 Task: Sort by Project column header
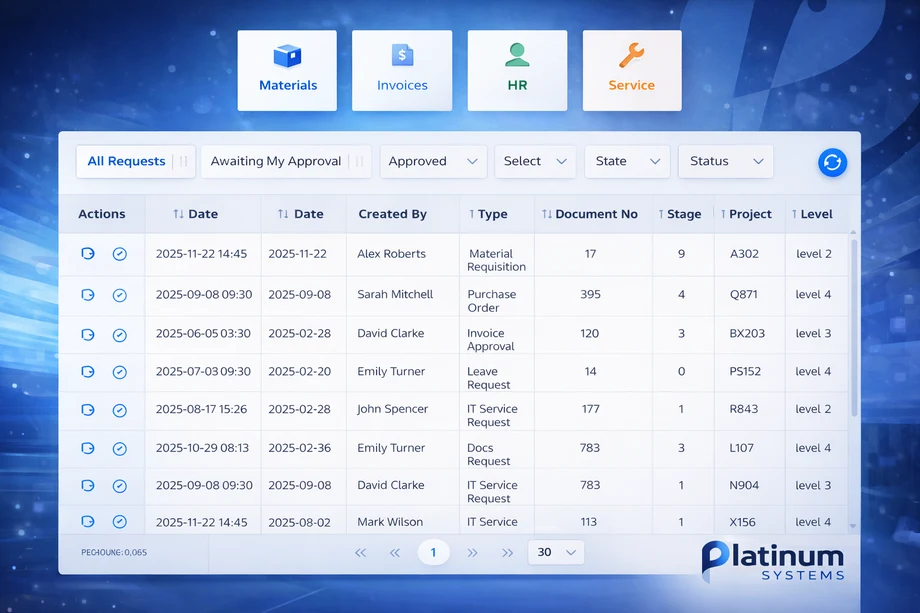tap(746, 214)
